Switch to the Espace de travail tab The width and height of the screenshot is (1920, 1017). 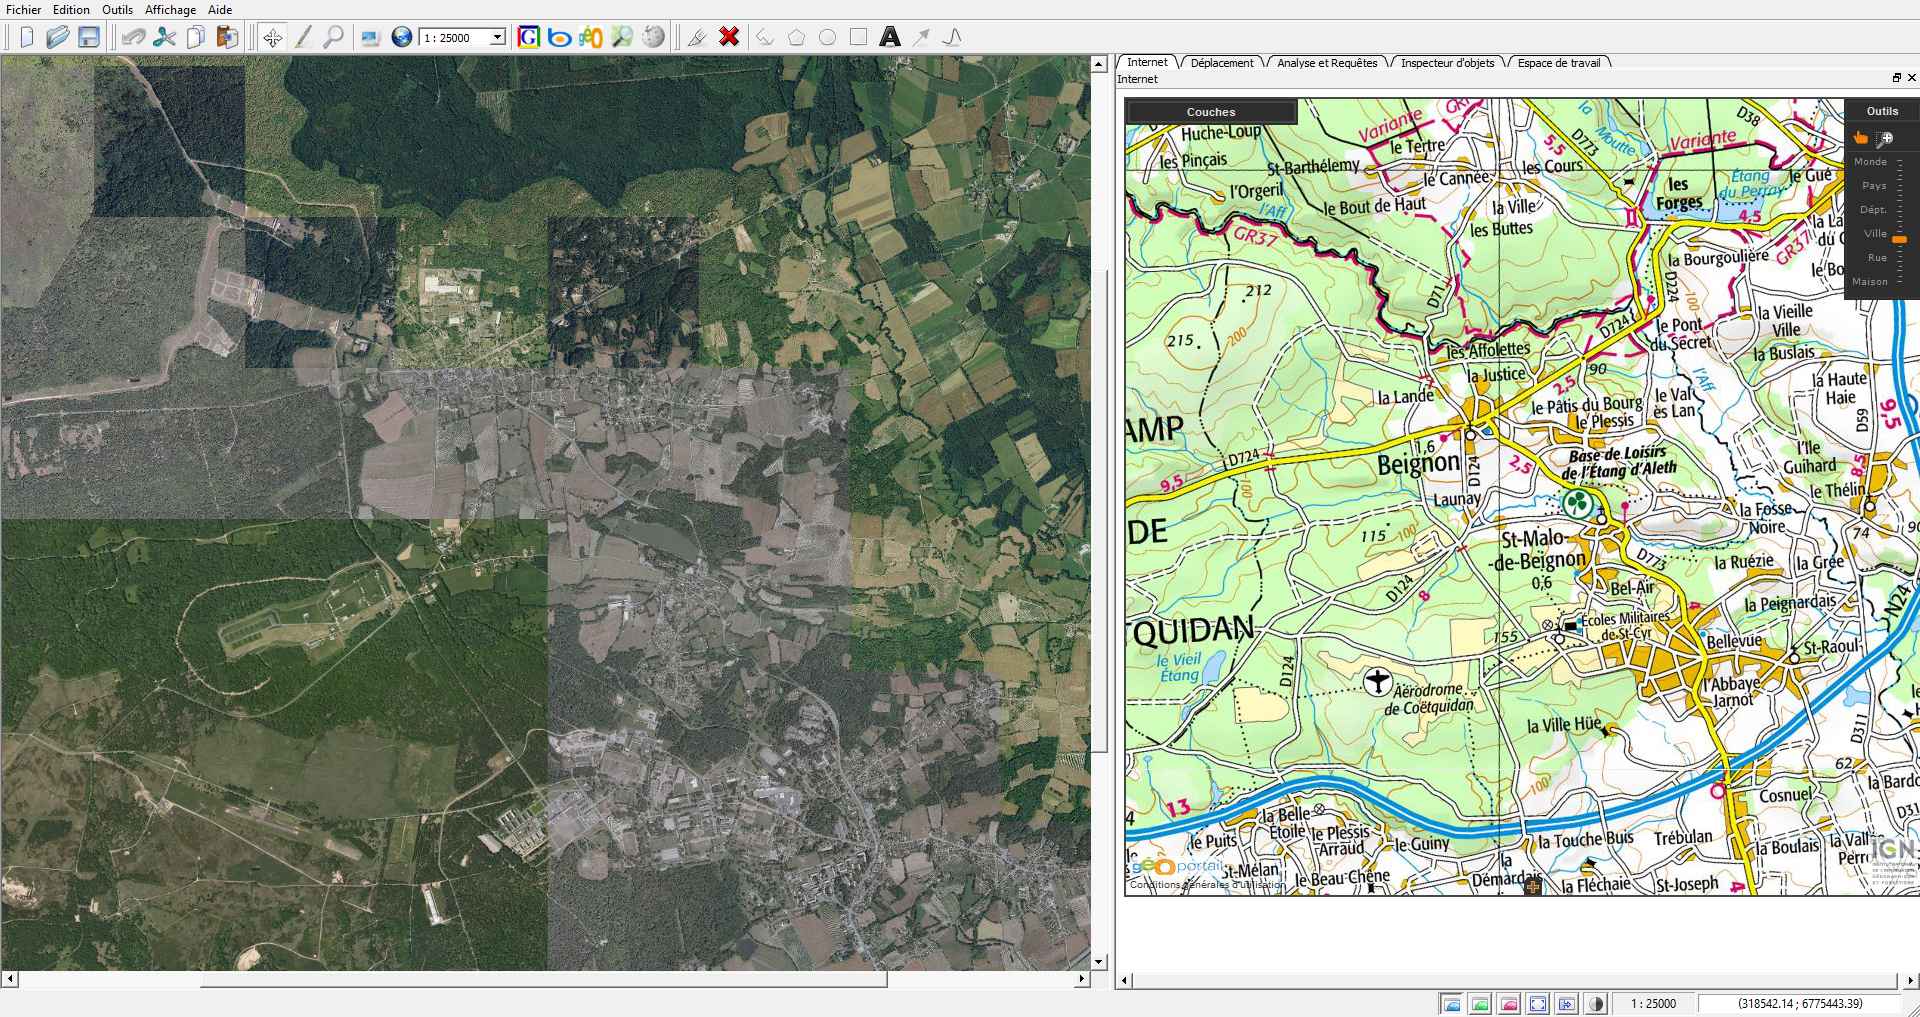(x=1558, y=63)
